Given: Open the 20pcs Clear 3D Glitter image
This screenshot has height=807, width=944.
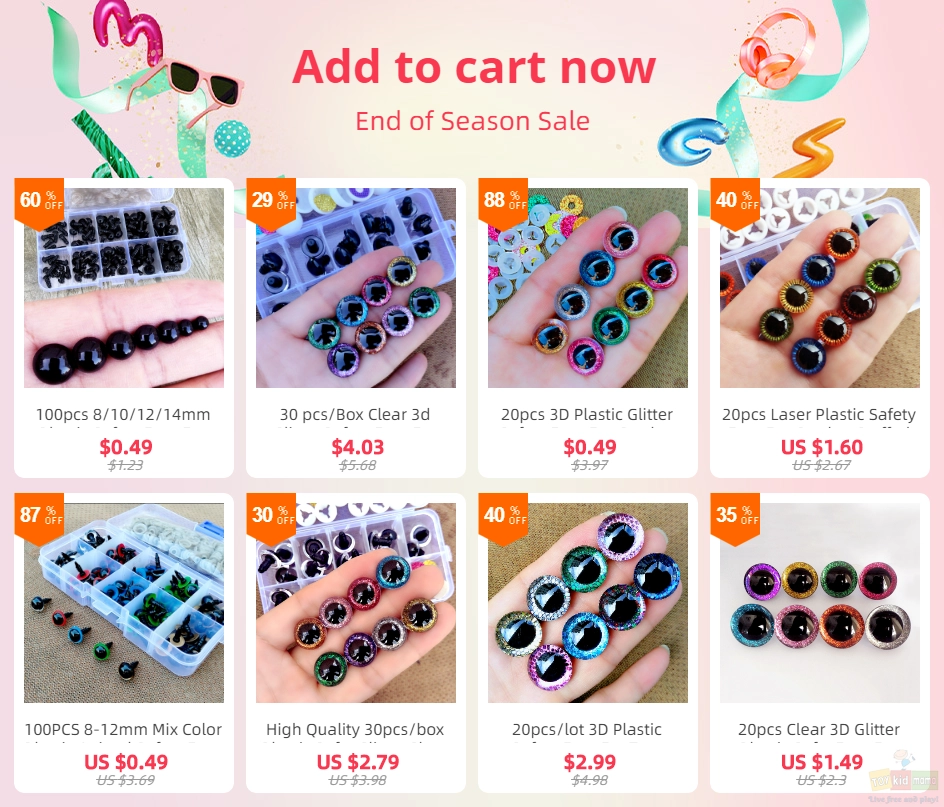Looking at the screenshot, I should (819, 603).
